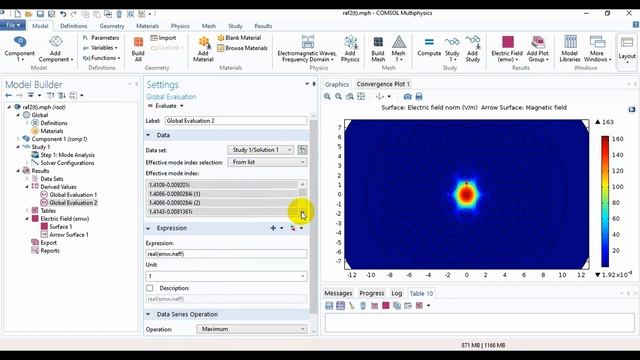
Task: Collapse the Derived Values tree node
Action: point(27,187)
